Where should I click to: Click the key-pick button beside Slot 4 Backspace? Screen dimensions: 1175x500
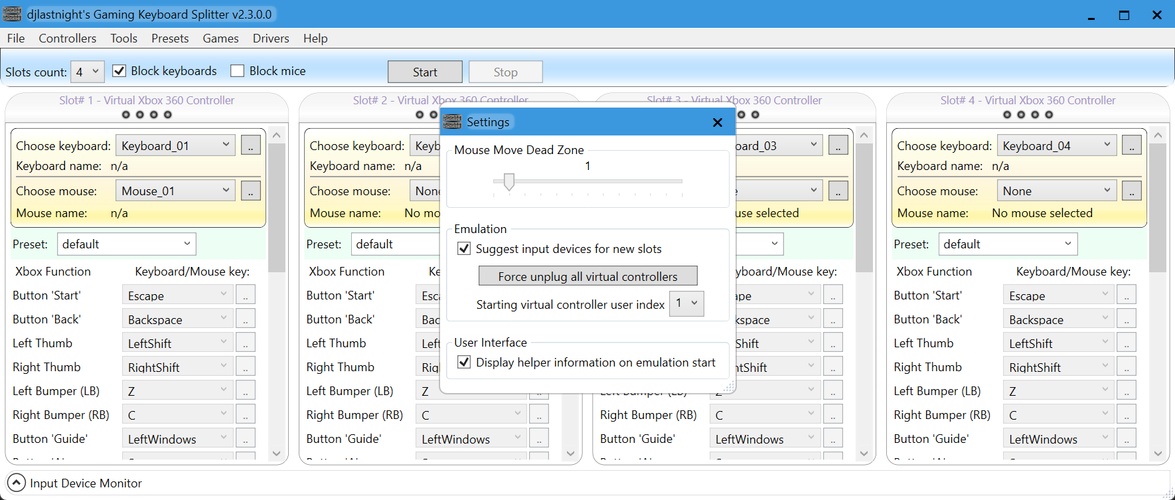[x=1126, y=319]
